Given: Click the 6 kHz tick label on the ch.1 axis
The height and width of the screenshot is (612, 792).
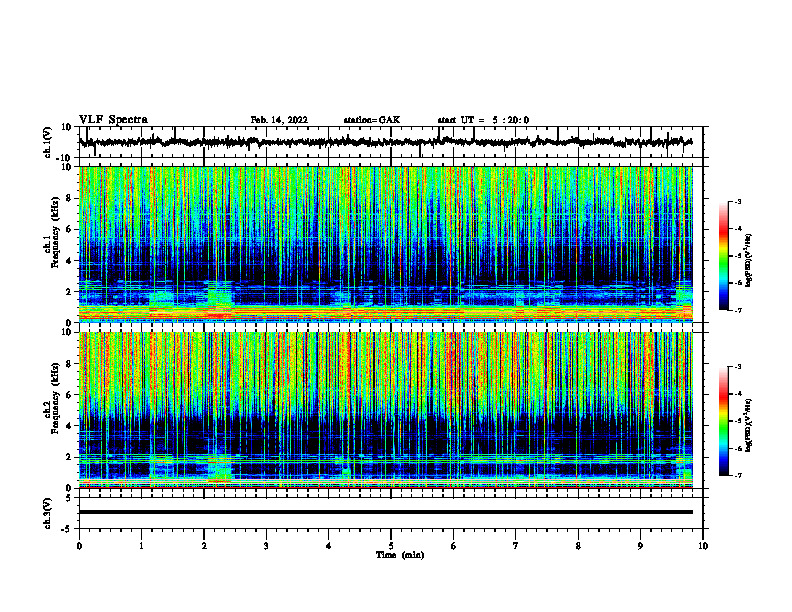Looking at the screenshot, I should 70,229.
